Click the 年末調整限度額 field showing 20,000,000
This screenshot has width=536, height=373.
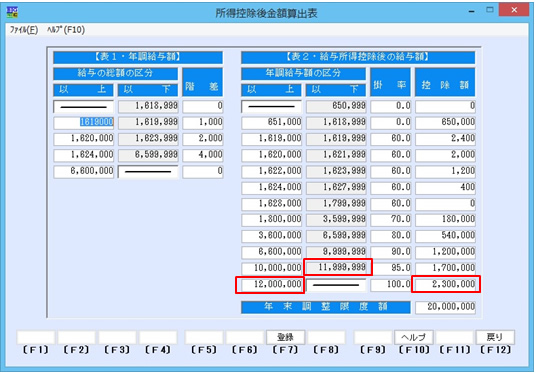pos(445,307)
